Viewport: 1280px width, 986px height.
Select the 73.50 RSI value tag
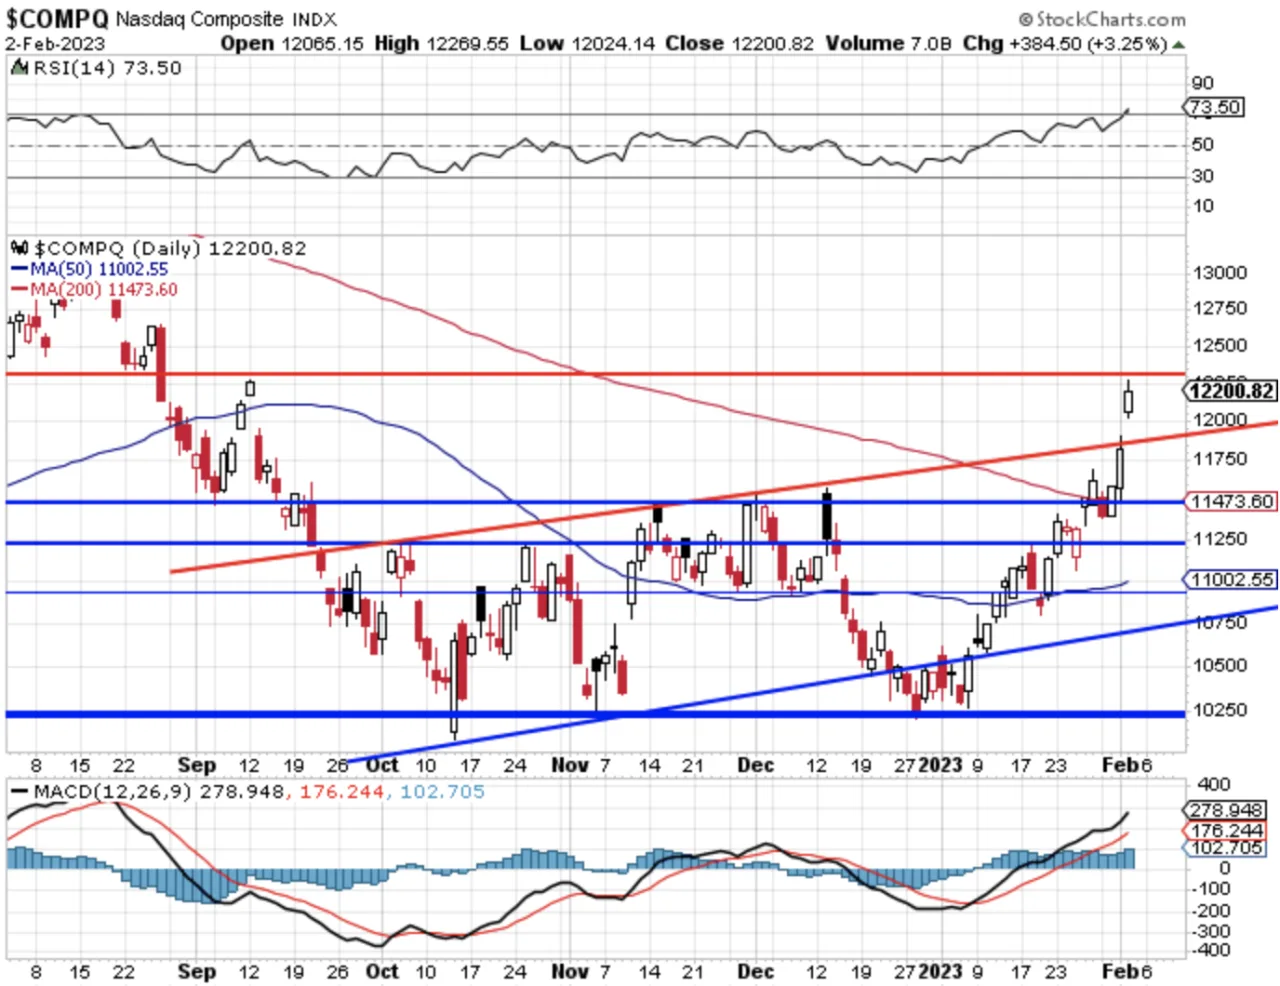1214,107
